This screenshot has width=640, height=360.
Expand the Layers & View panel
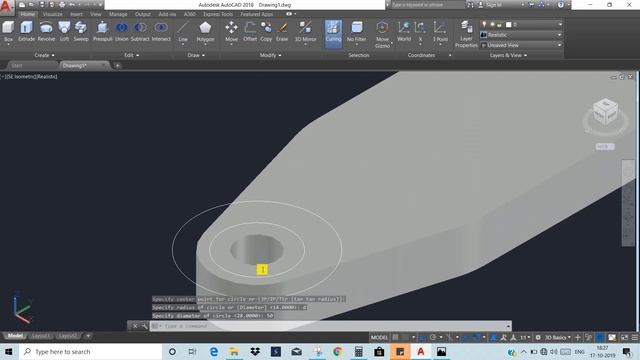(x=508, y=55)
